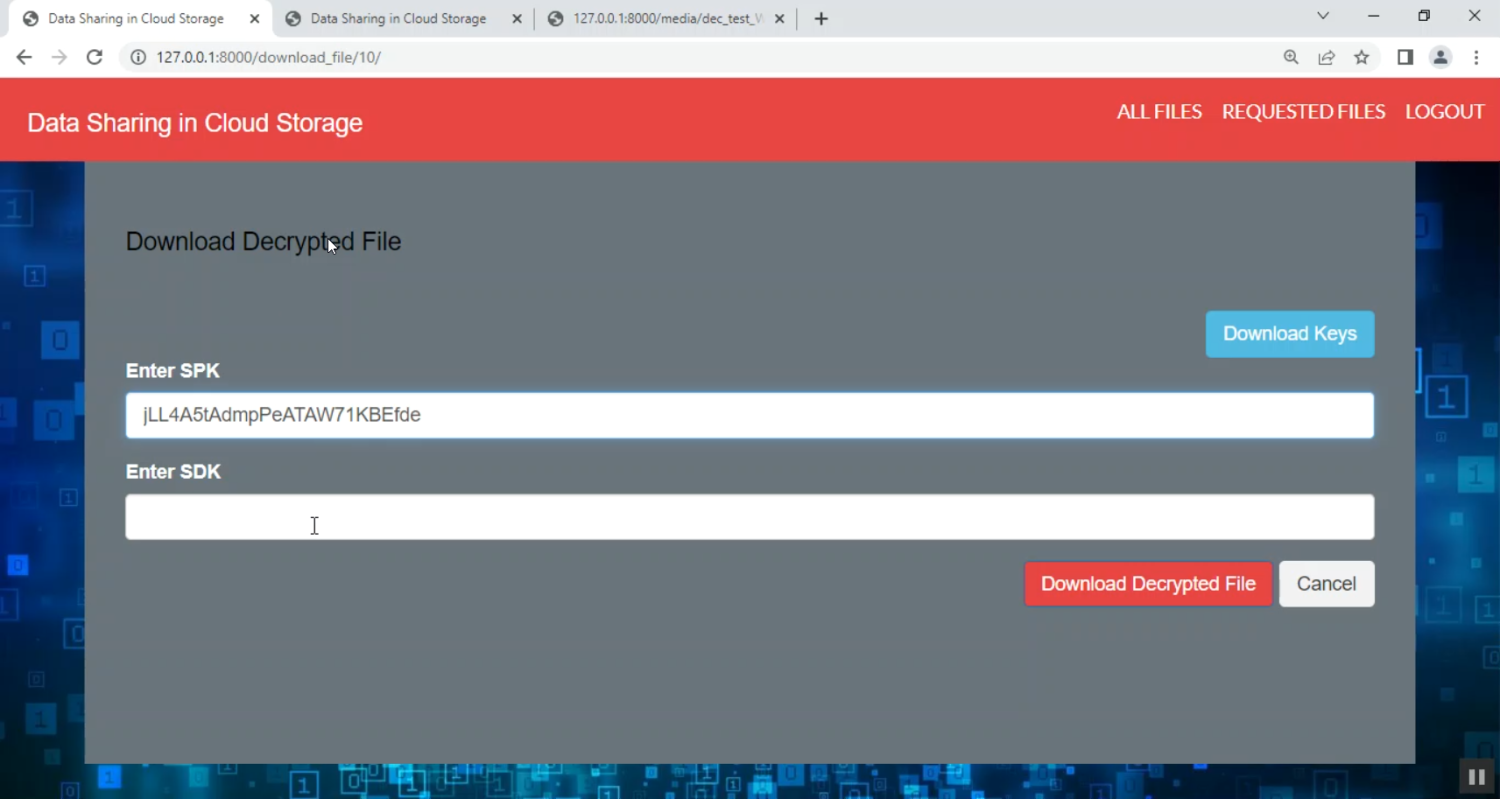
Task: Open the browser zoom magnifier icon
Action: [1291, 57]
